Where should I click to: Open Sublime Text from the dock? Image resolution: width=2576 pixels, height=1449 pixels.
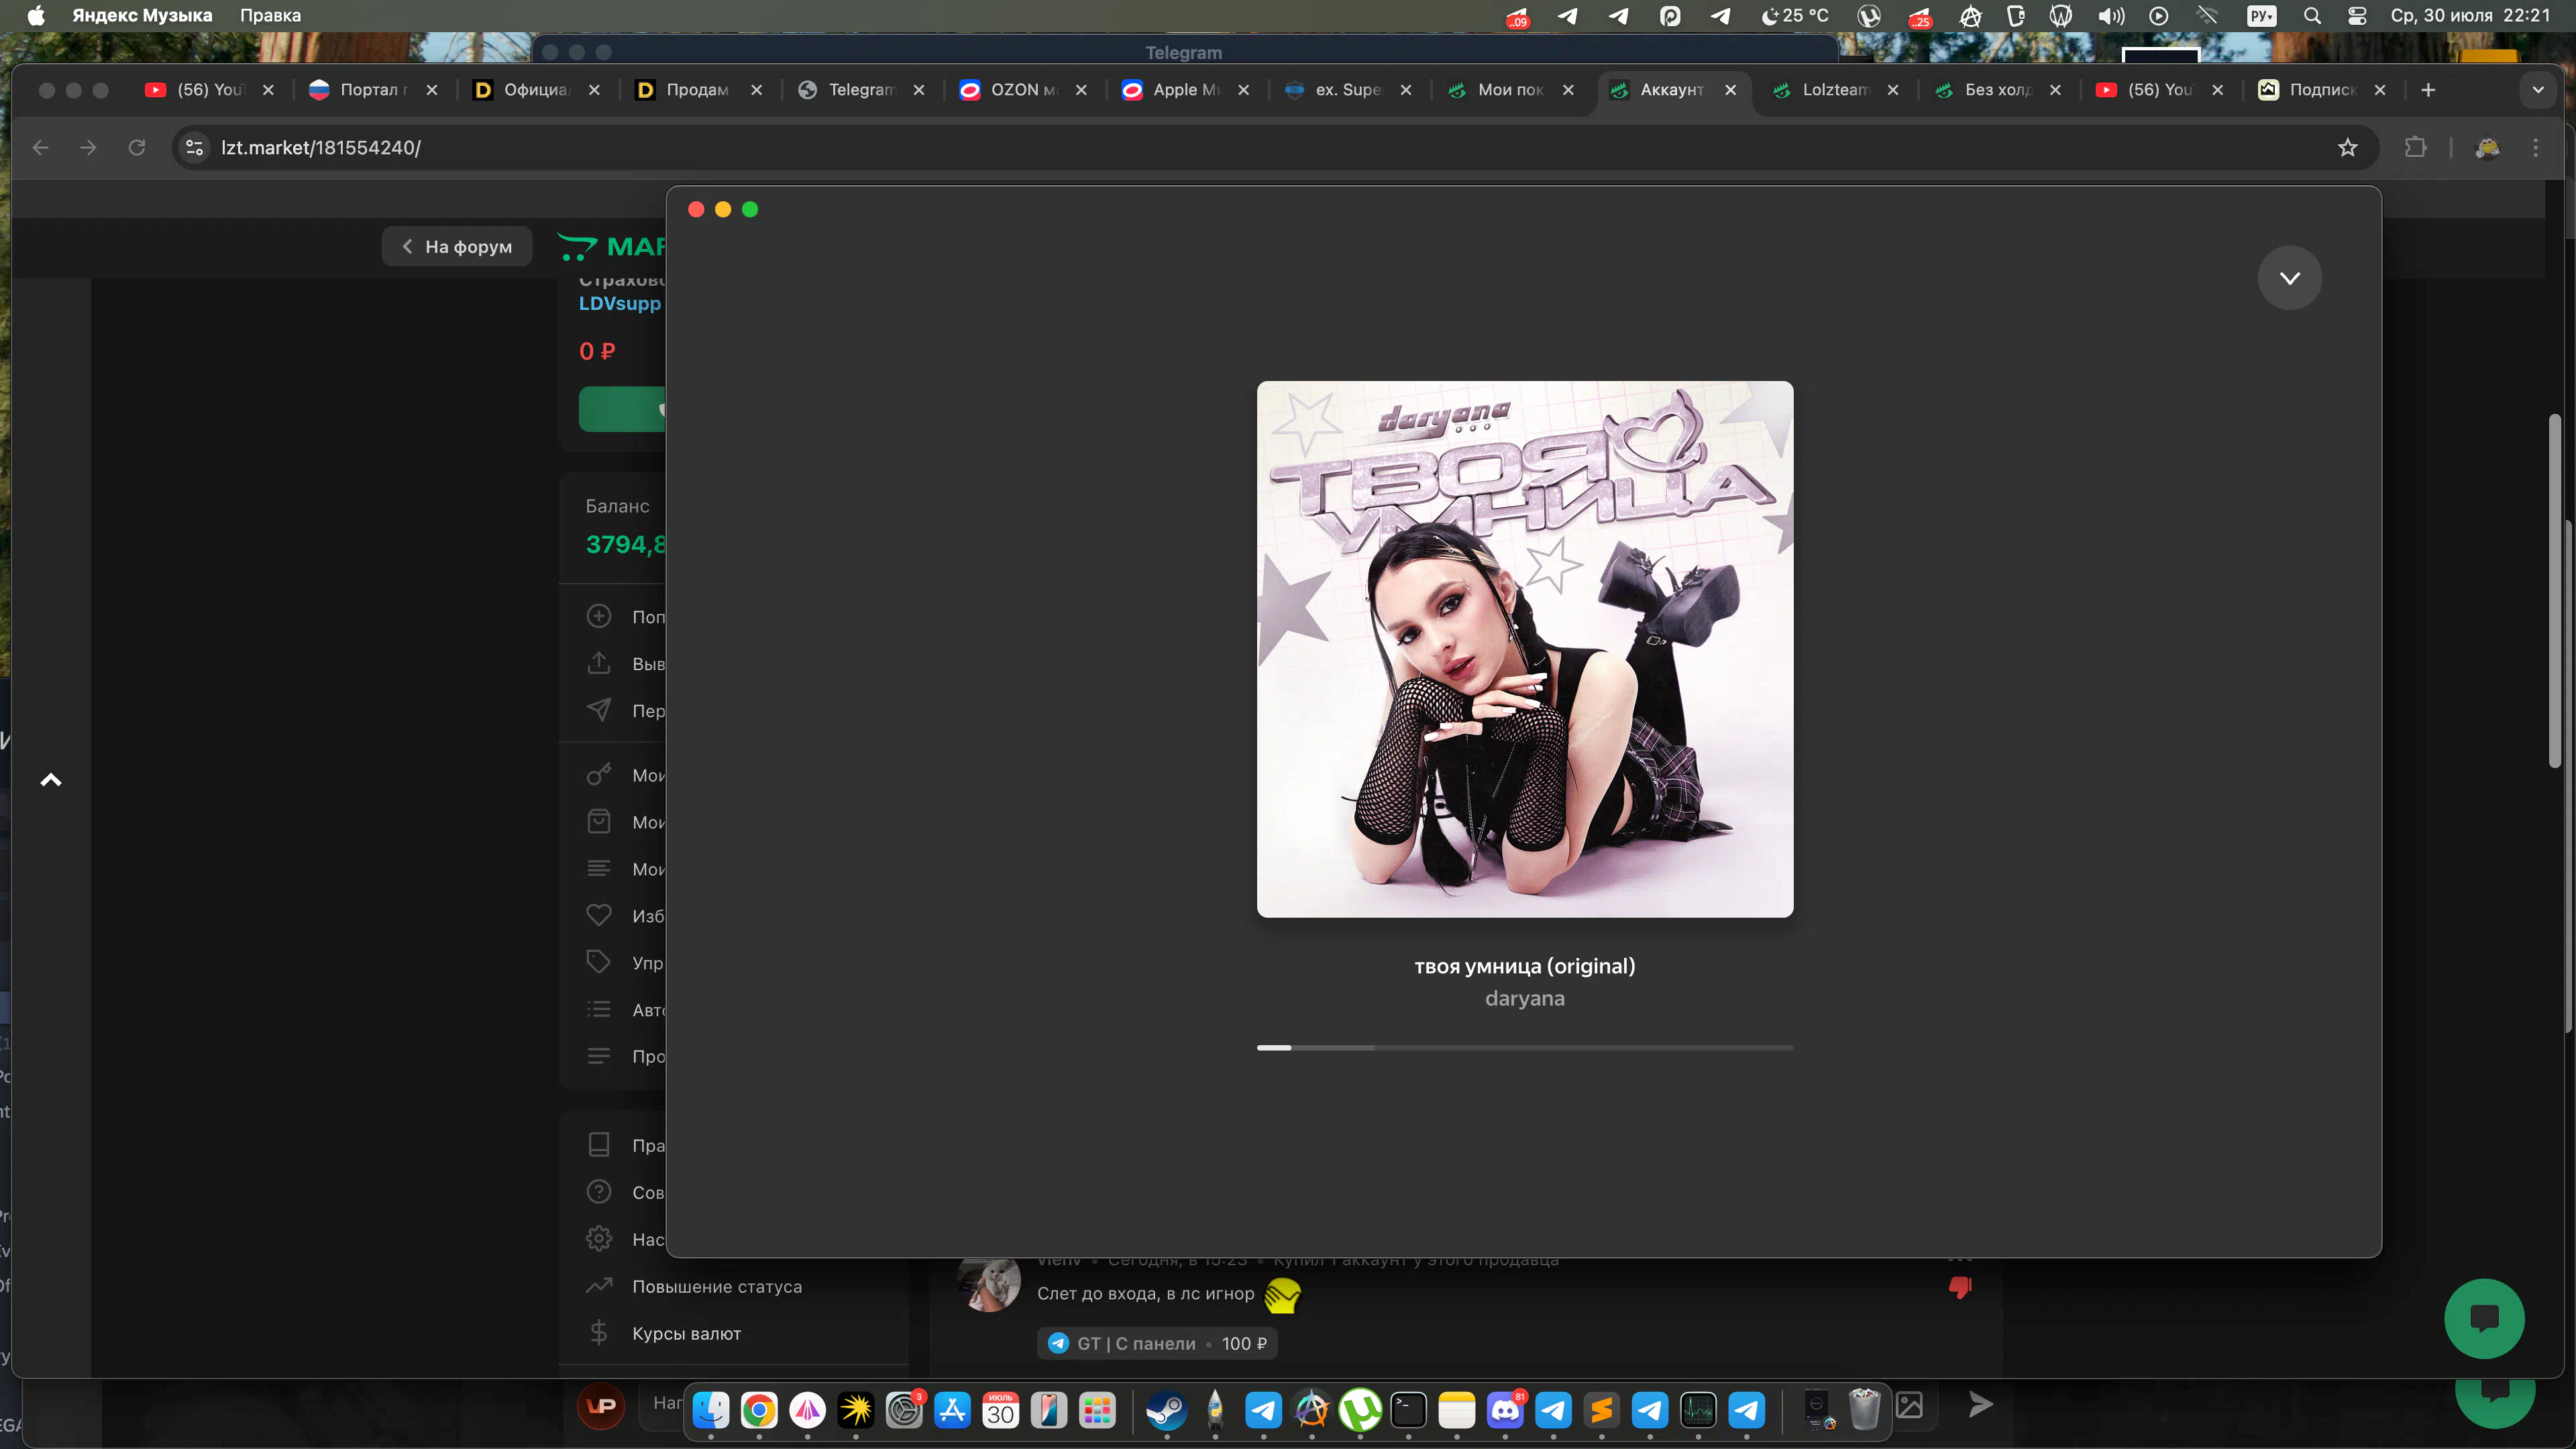click(x=1602, y=1410)
